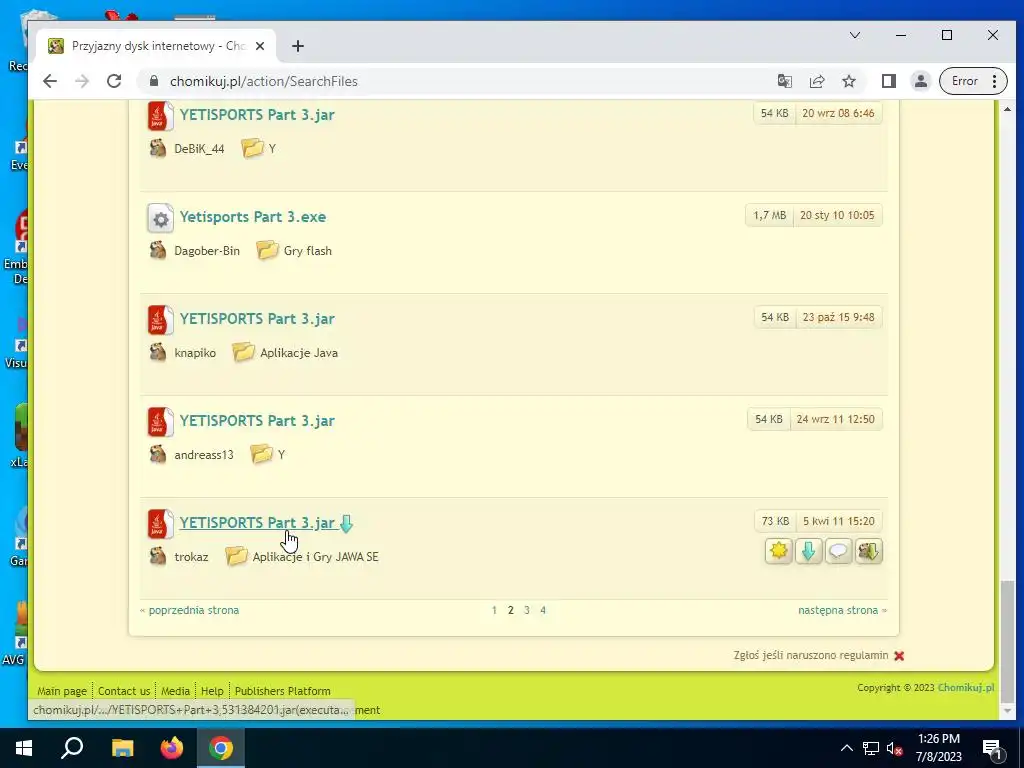Click the translate page icon in address bar
The width and height of the screenshot is (1024, 768).
(784, 81)
